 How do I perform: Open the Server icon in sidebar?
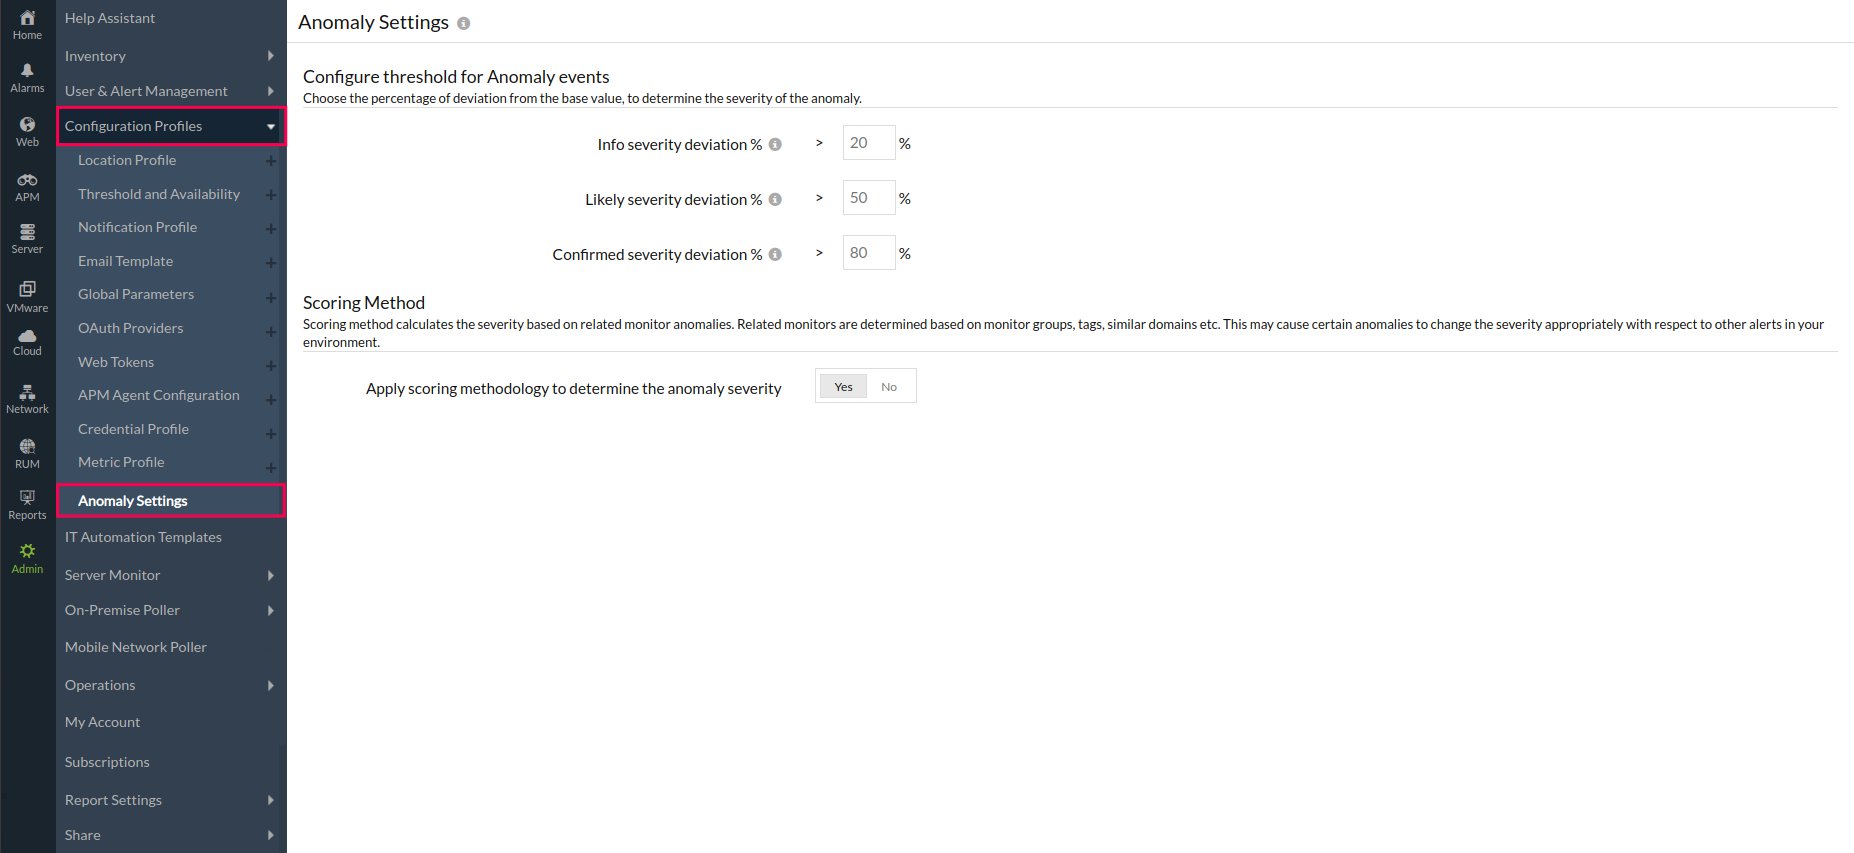[27, 232]
